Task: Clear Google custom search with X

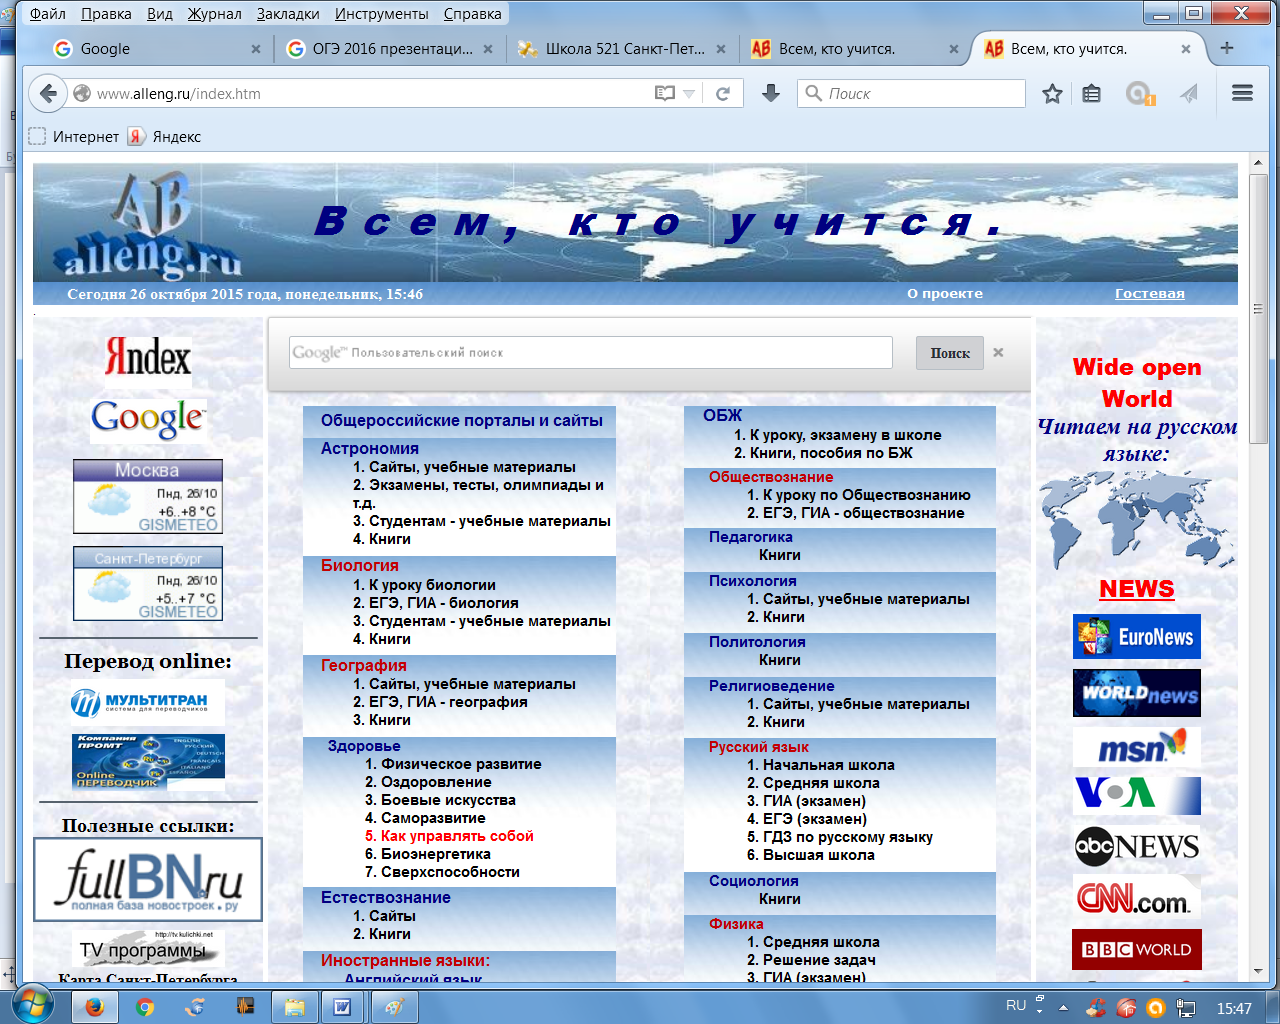Action: pos(998,352)
